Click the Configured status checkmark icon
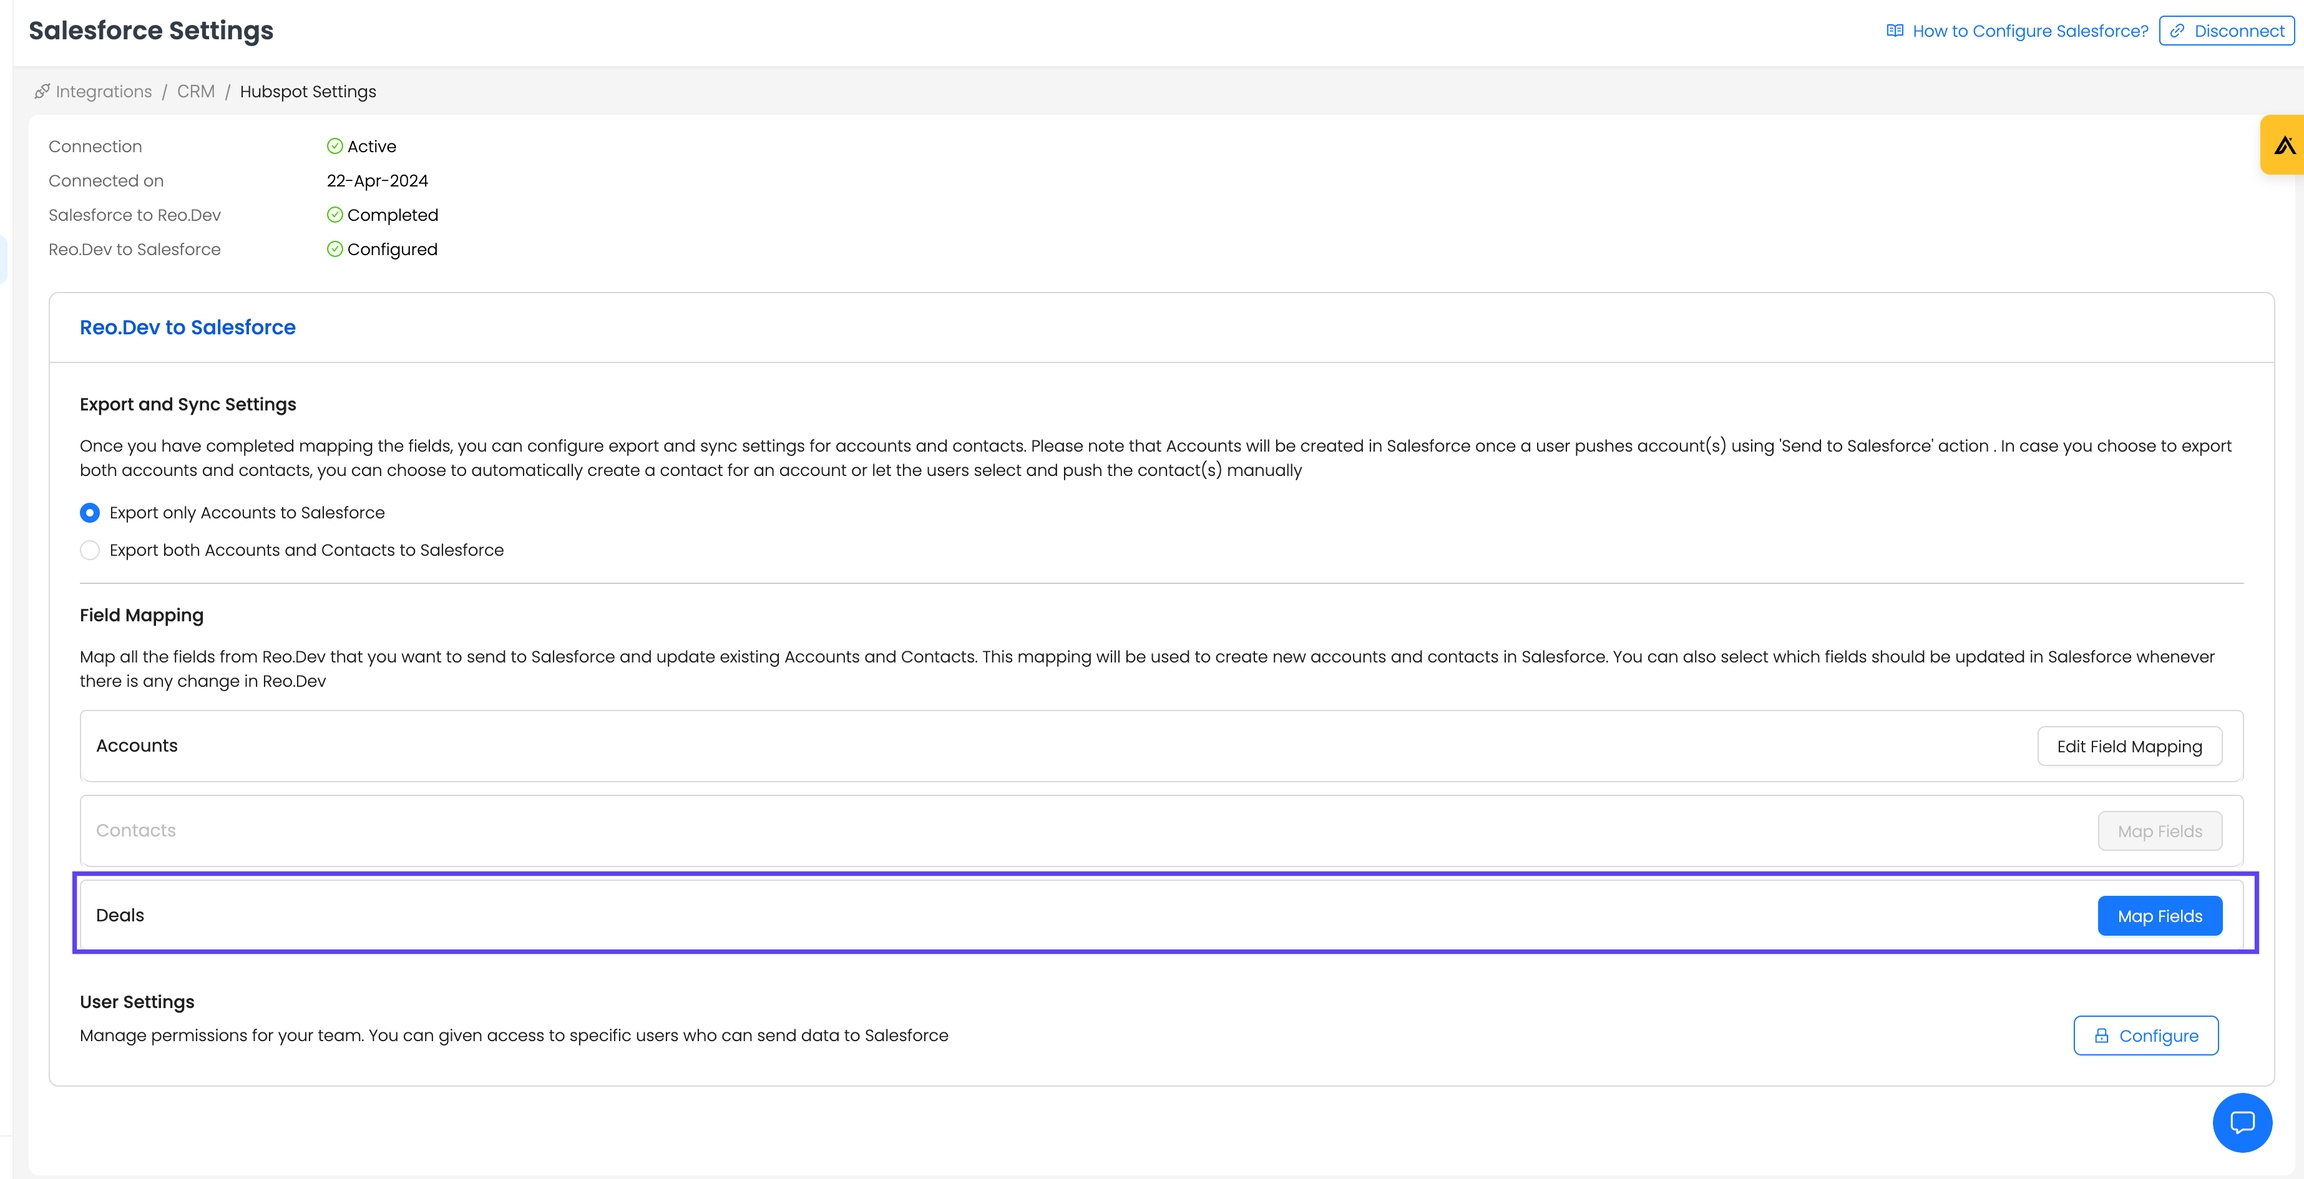Viewport: 2304px width, 1179px height. click(x=335, y=249)
